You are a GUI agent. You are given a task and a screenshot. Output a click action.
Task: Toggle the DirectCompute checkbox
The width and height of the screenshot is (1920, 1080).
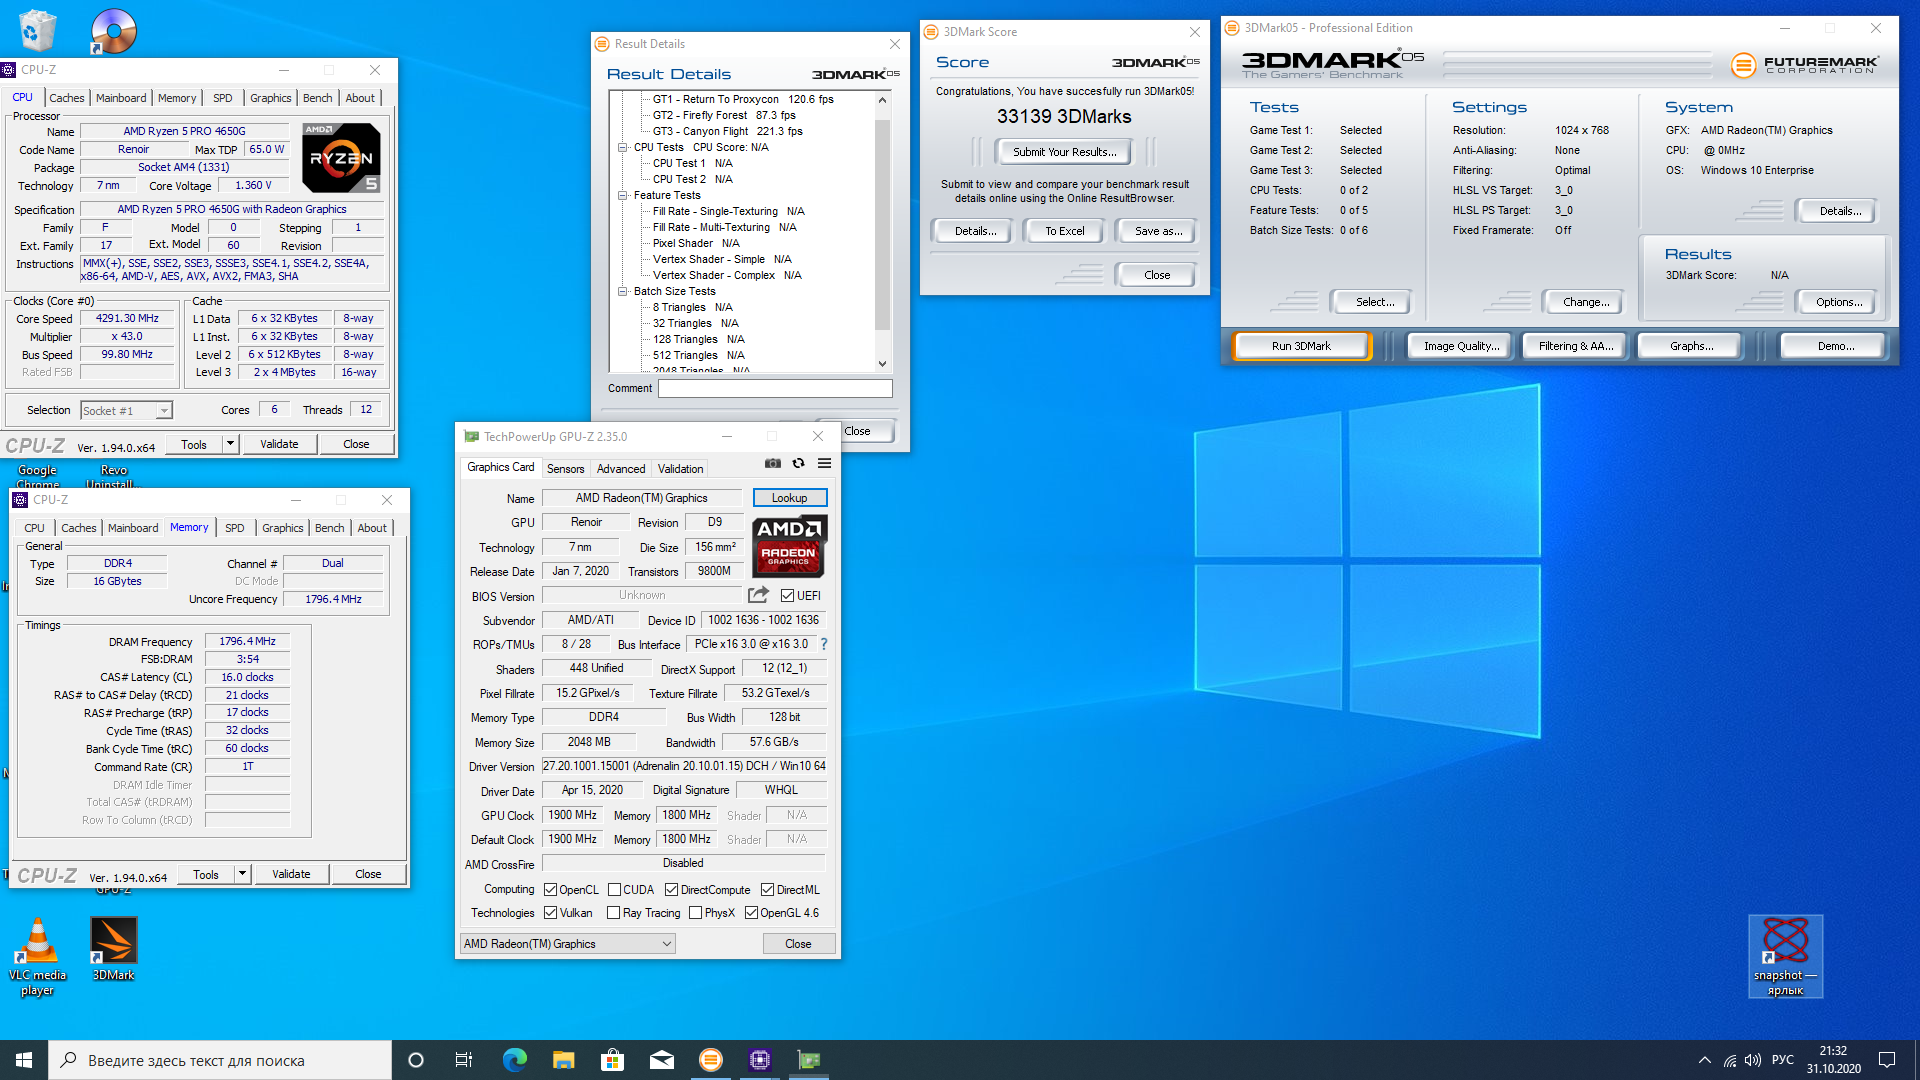tap(671, 890)
